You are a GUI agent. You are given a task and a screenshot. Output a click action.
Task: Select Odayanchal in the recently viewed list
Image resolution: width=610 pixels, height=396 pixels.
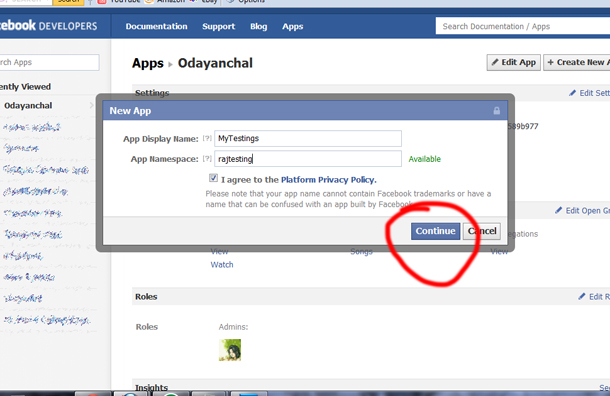(28, 105)
